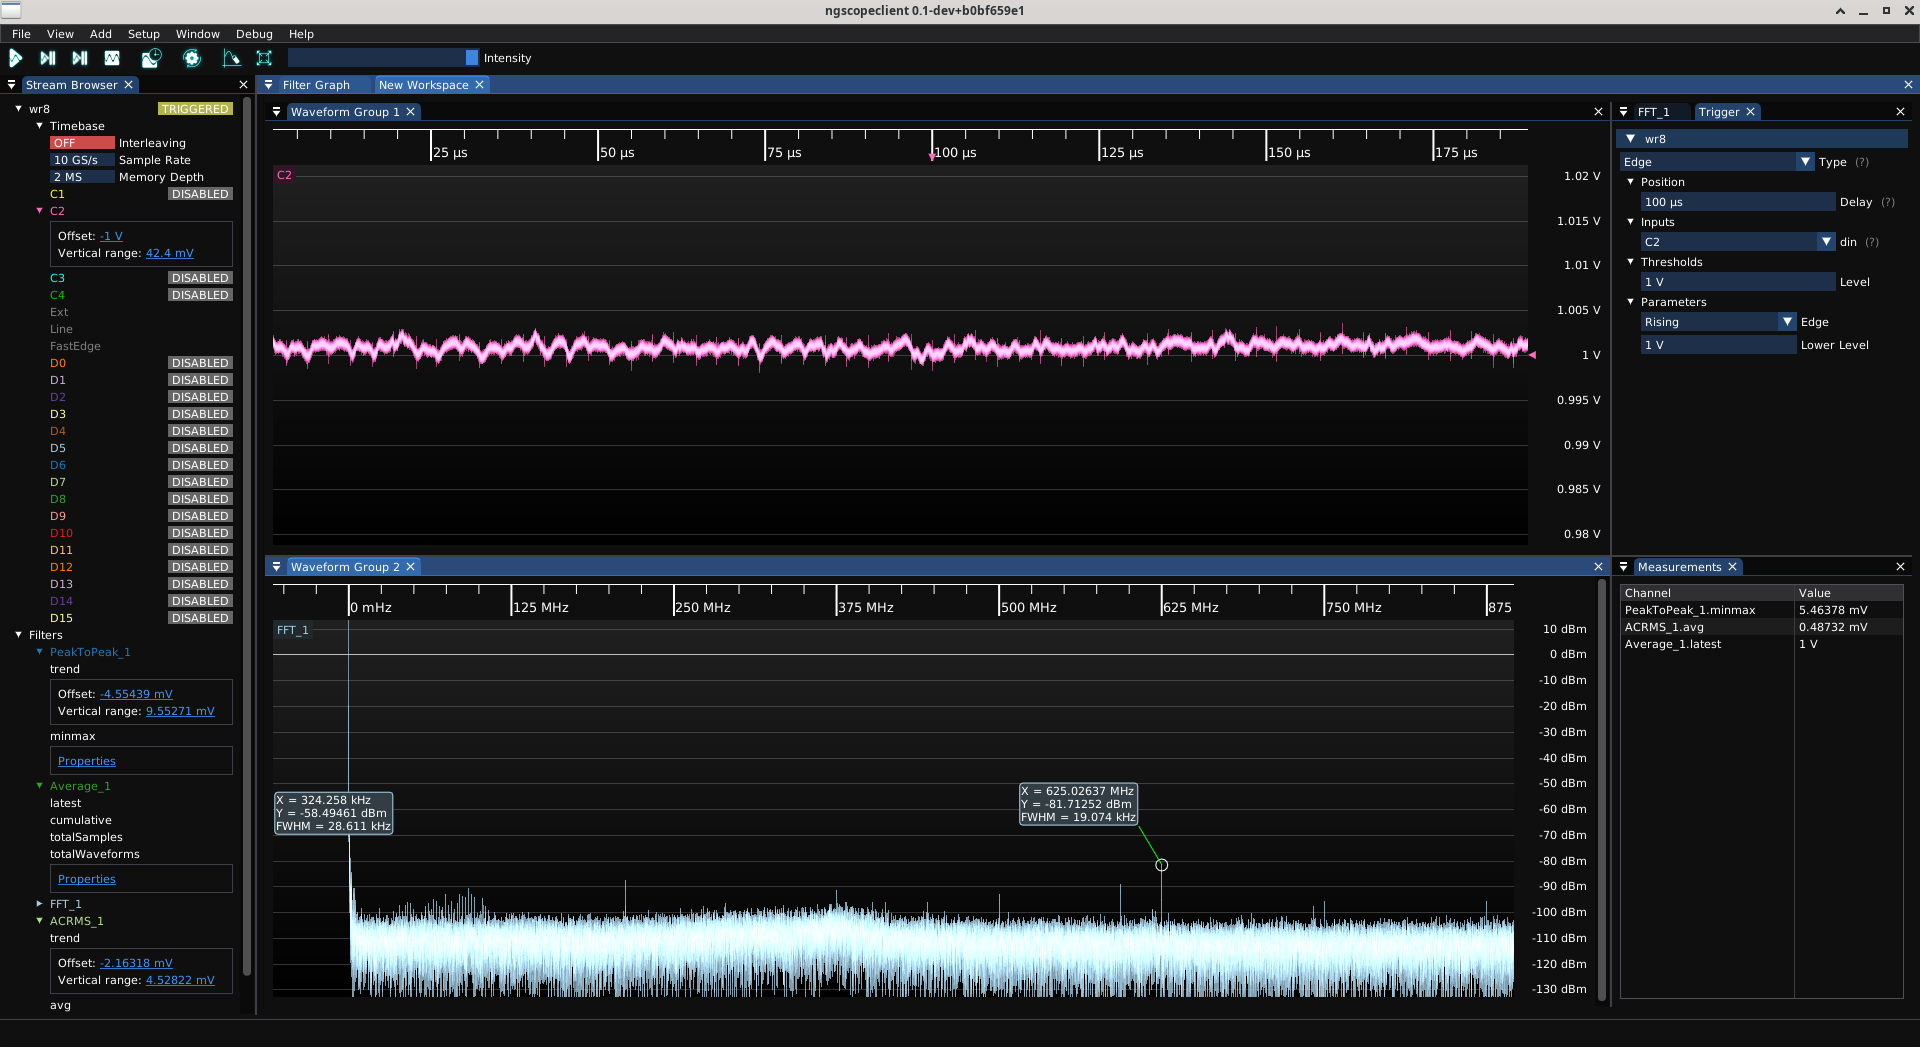Viewport: 1920px width, 1047px height.
Task: Click the Lower Level field 1 V
Action: (x=1718, y=345)
